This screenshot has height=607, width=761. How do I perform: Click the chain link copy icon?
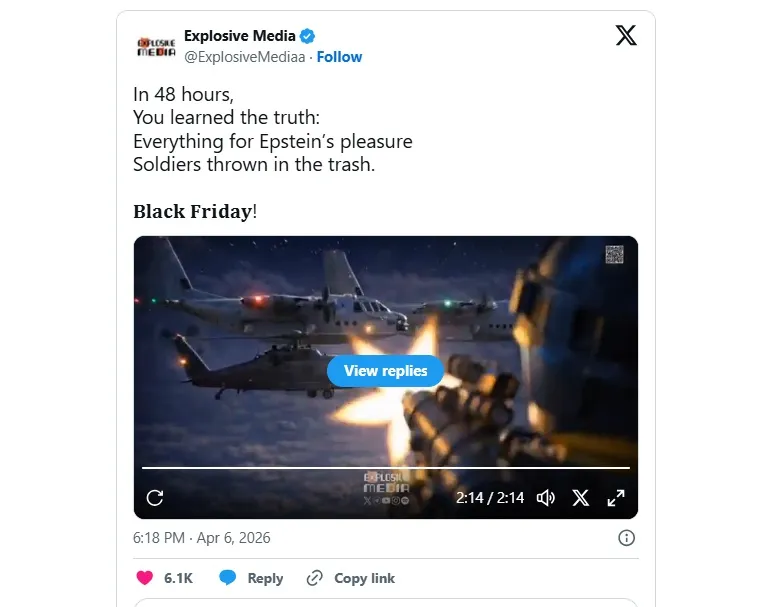[314, 578]
